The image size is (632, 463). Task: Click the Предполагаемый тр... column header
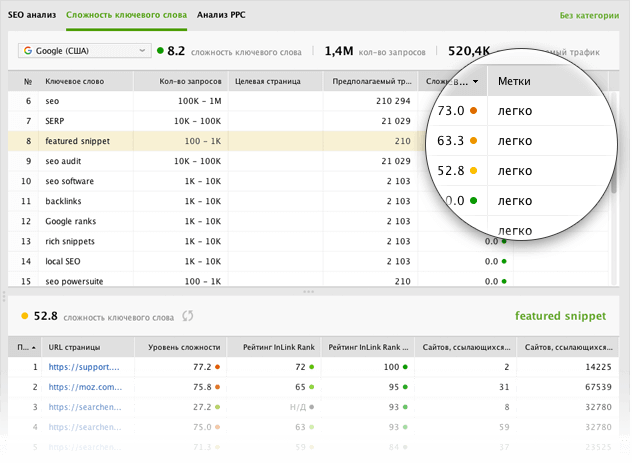pos(372,81)
